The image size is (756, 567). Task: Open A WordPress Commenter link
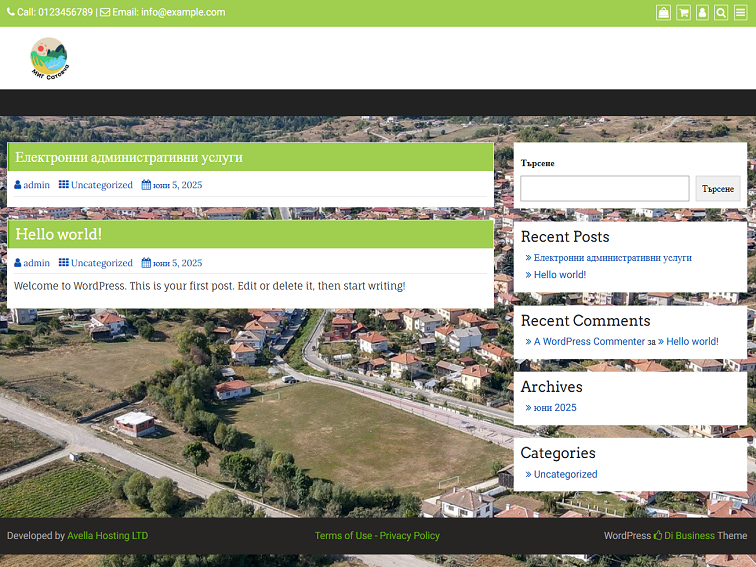click(589, 342)
